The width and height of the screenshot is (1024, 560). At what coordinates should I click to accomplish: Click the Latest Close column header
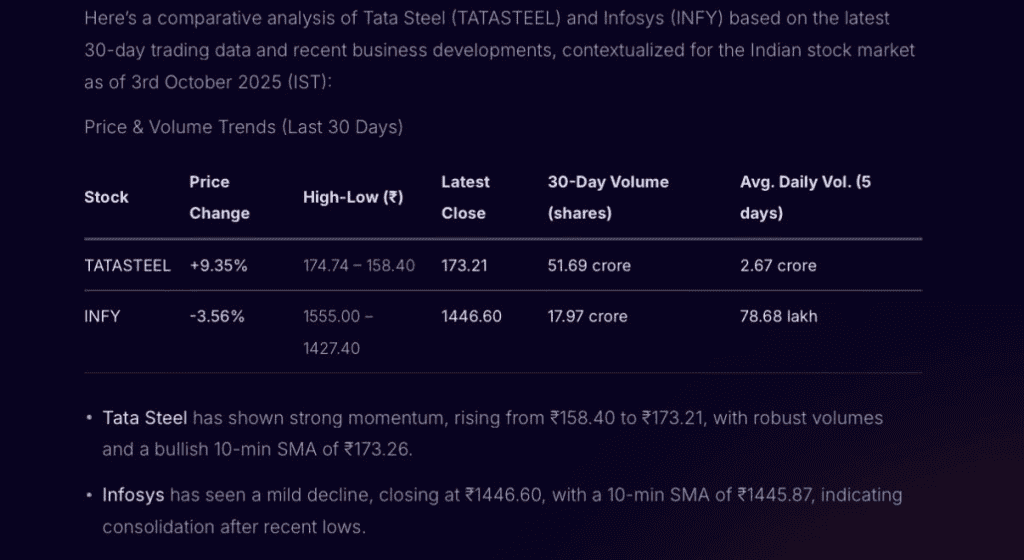point(465,197)
